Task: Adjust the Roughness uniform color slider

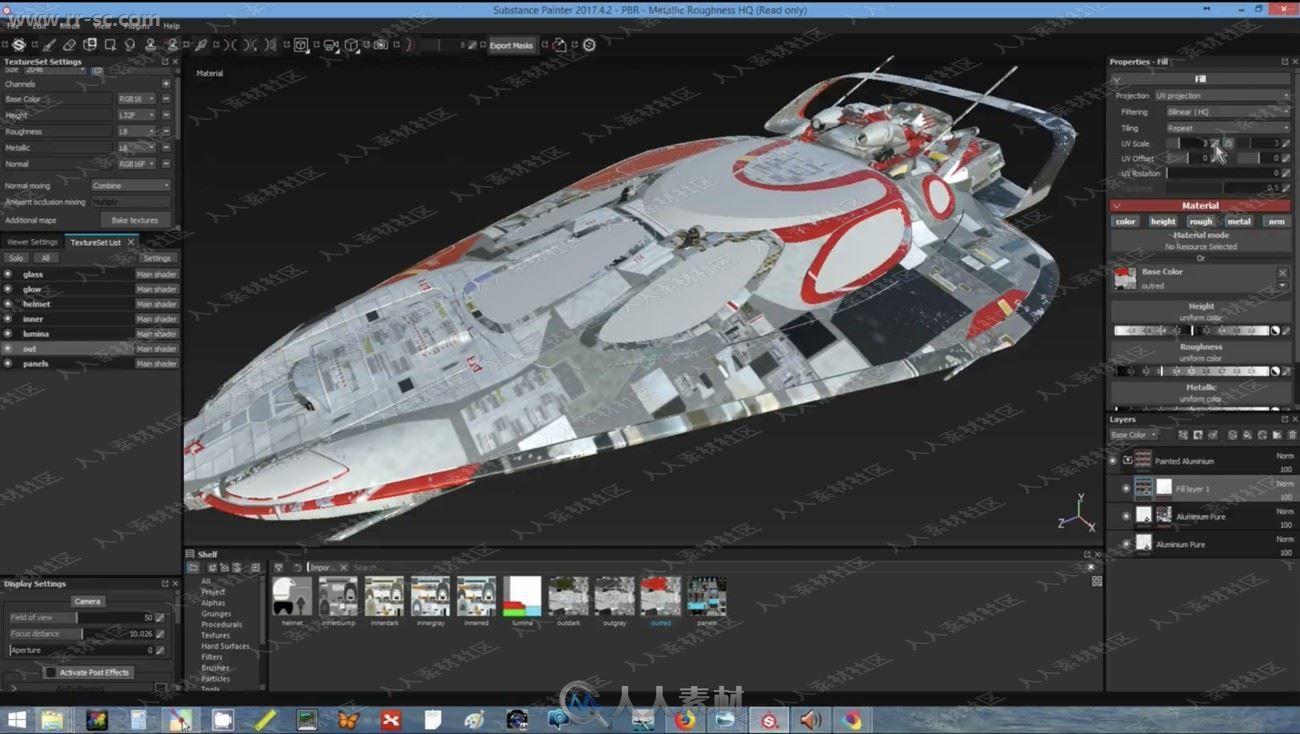Action: (1190, 371)
